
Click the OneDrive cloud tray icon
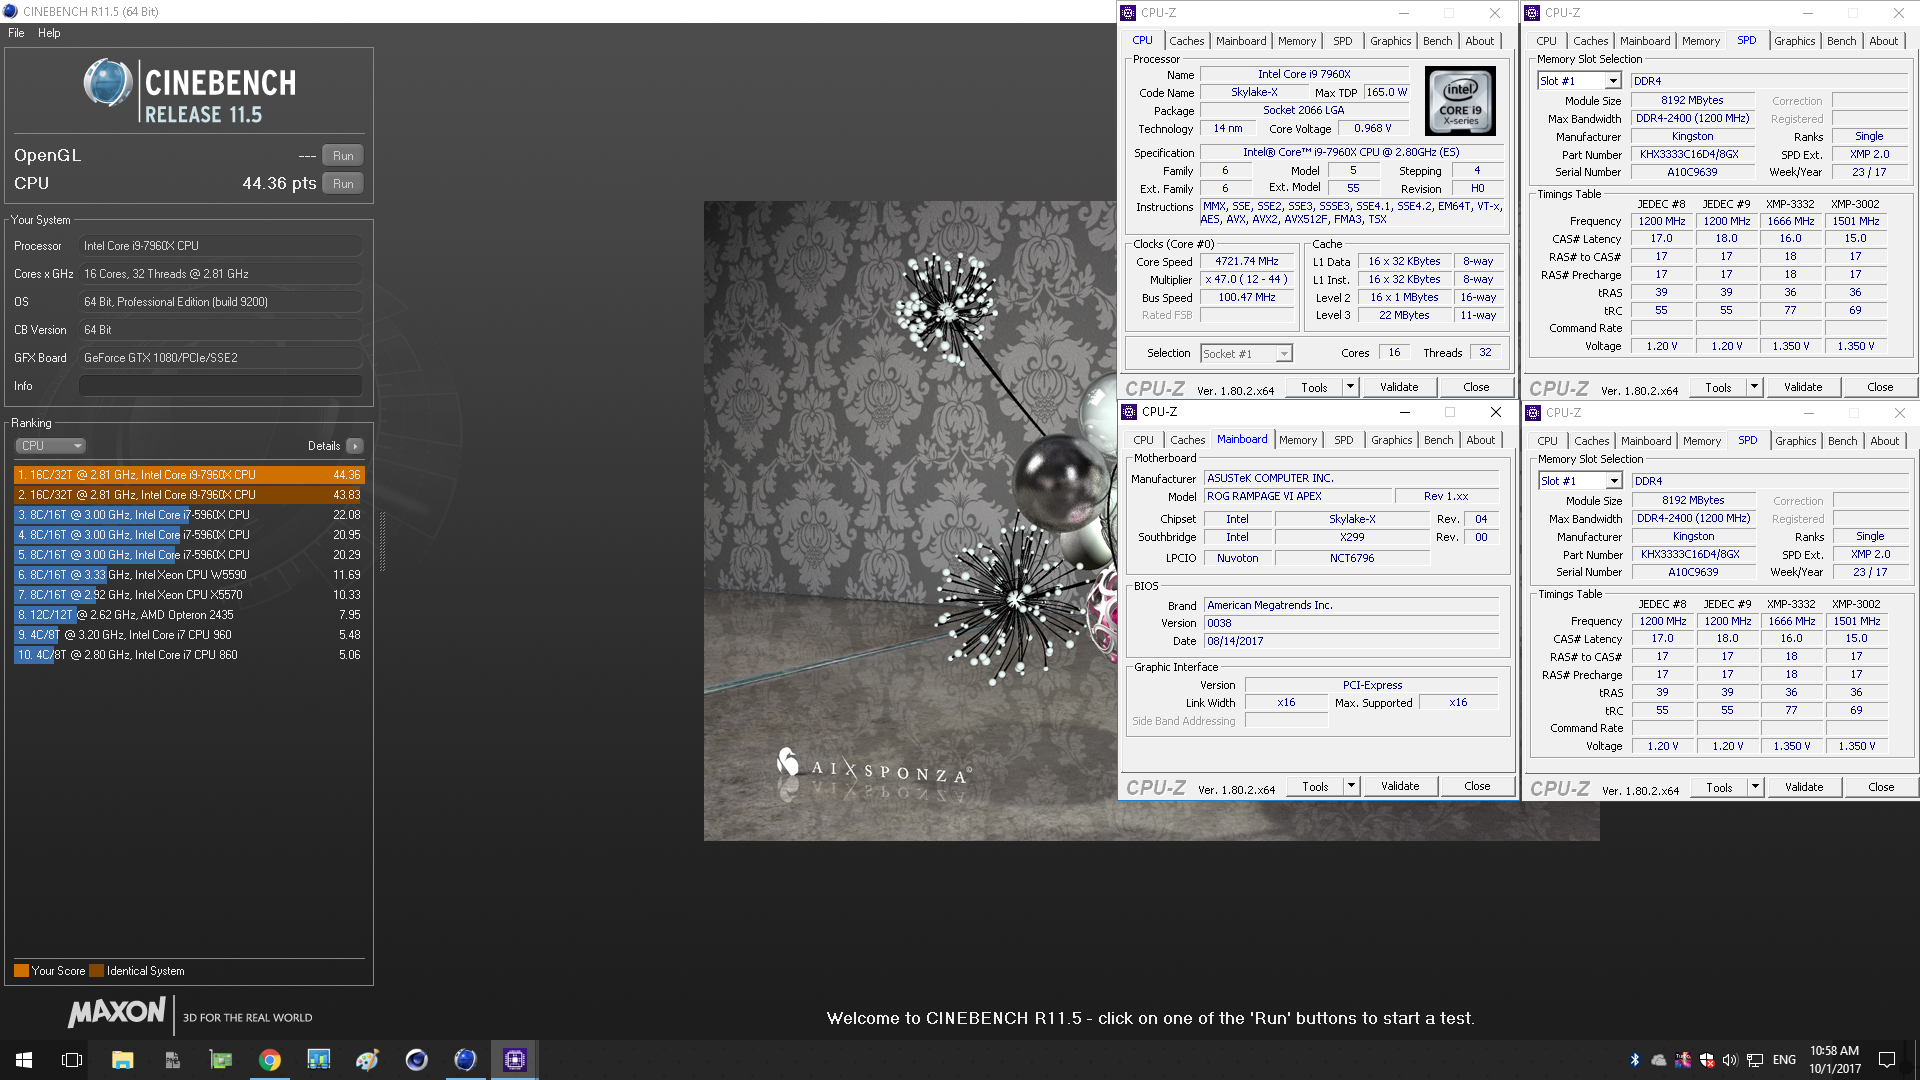point(1659,1060)
